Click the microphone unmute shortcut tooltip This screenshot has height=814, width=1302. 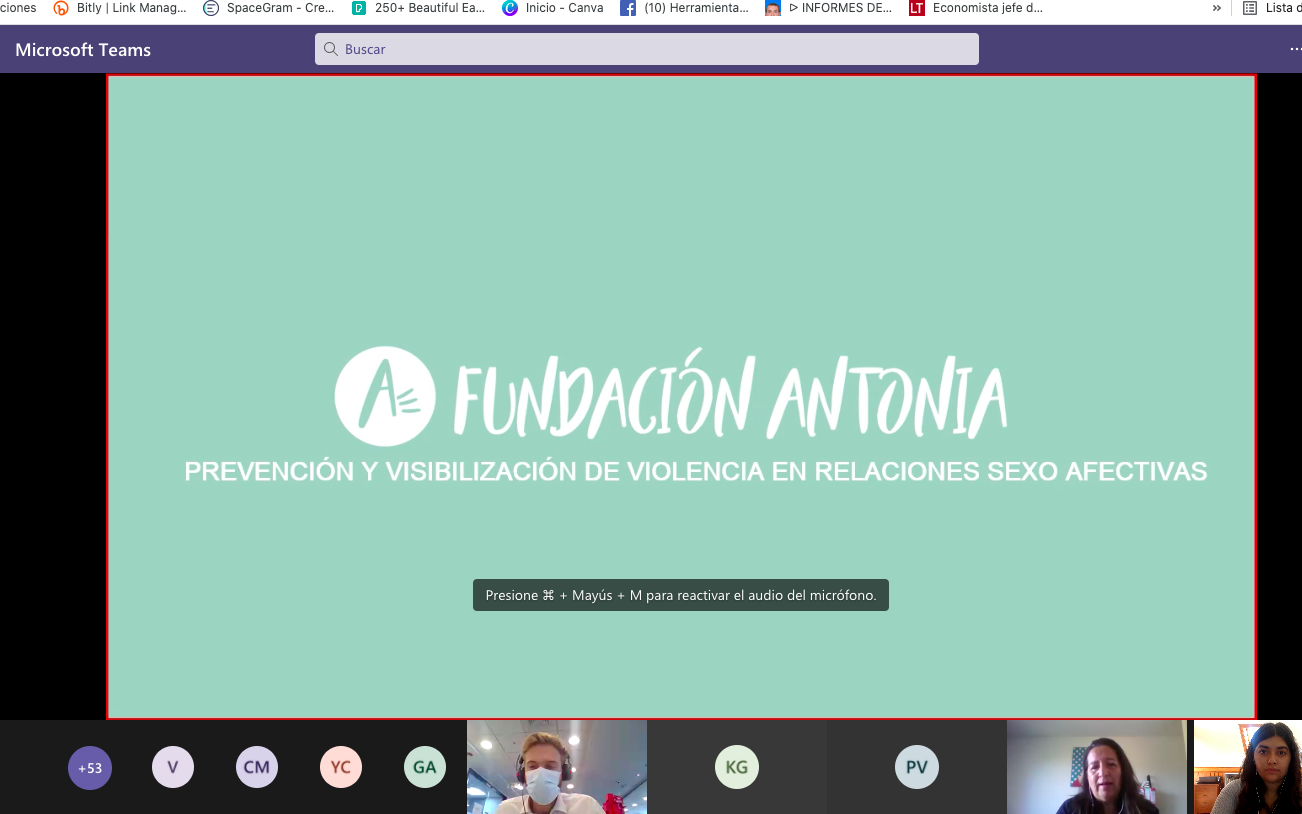coord(681,595)
